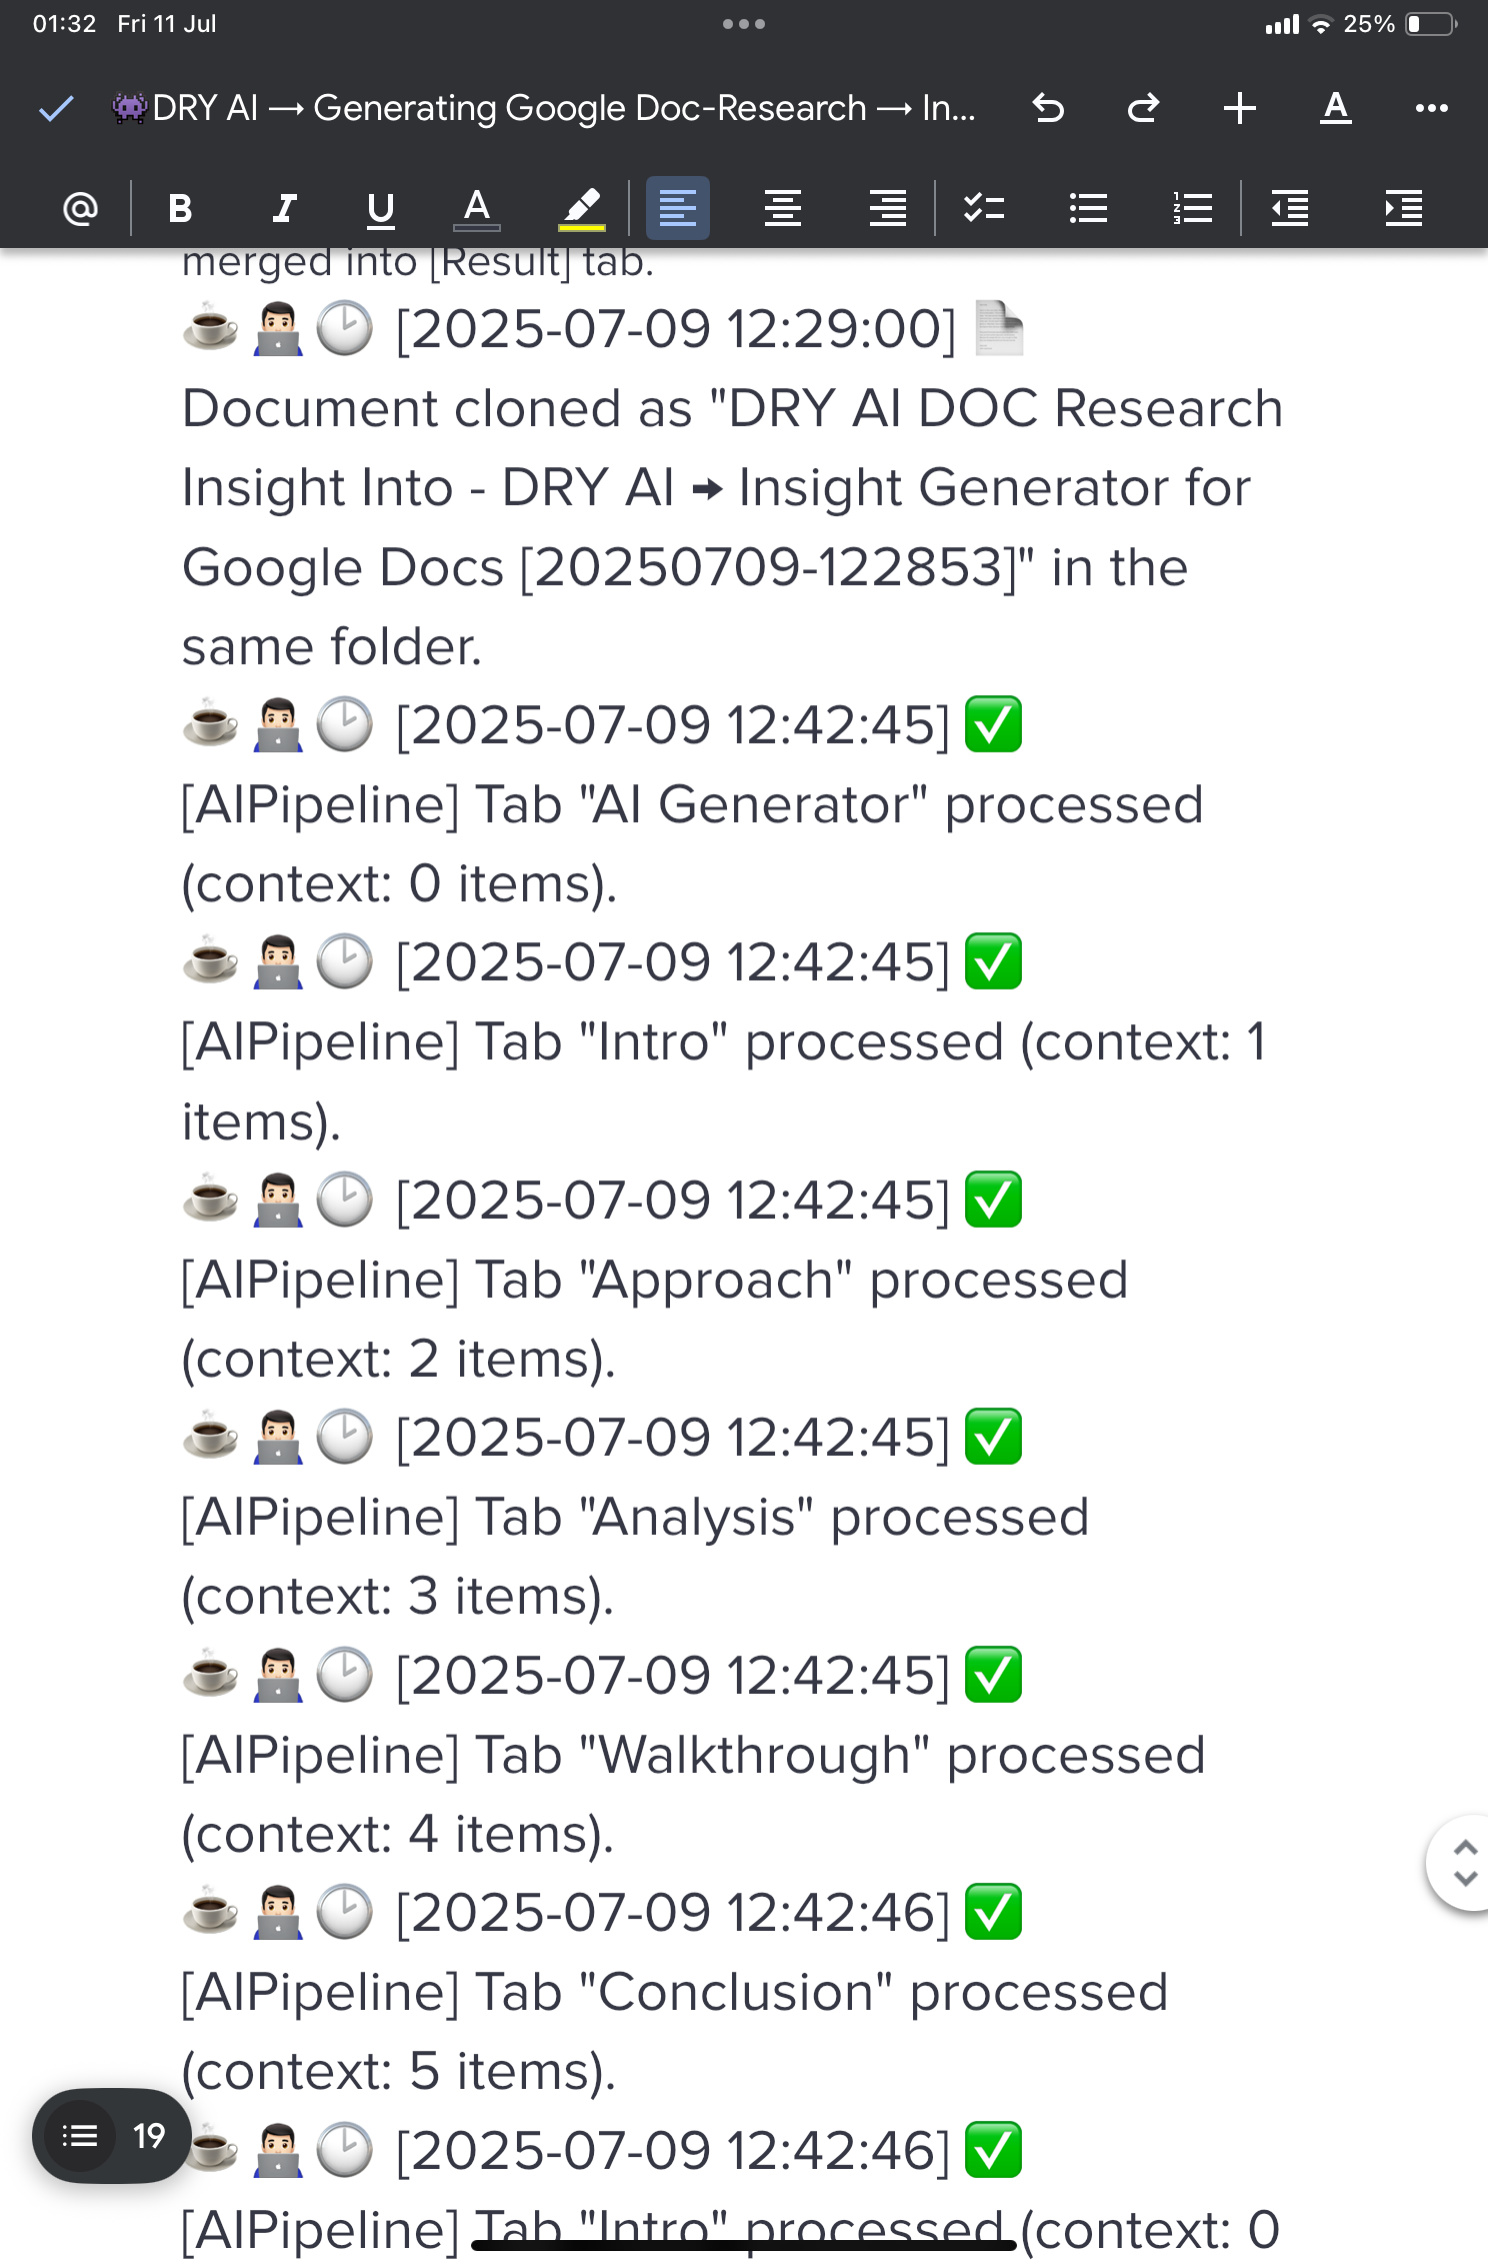The image size is (1488, 2266).
Task: Toggle underline formatting
Action: tap(380, 208)
